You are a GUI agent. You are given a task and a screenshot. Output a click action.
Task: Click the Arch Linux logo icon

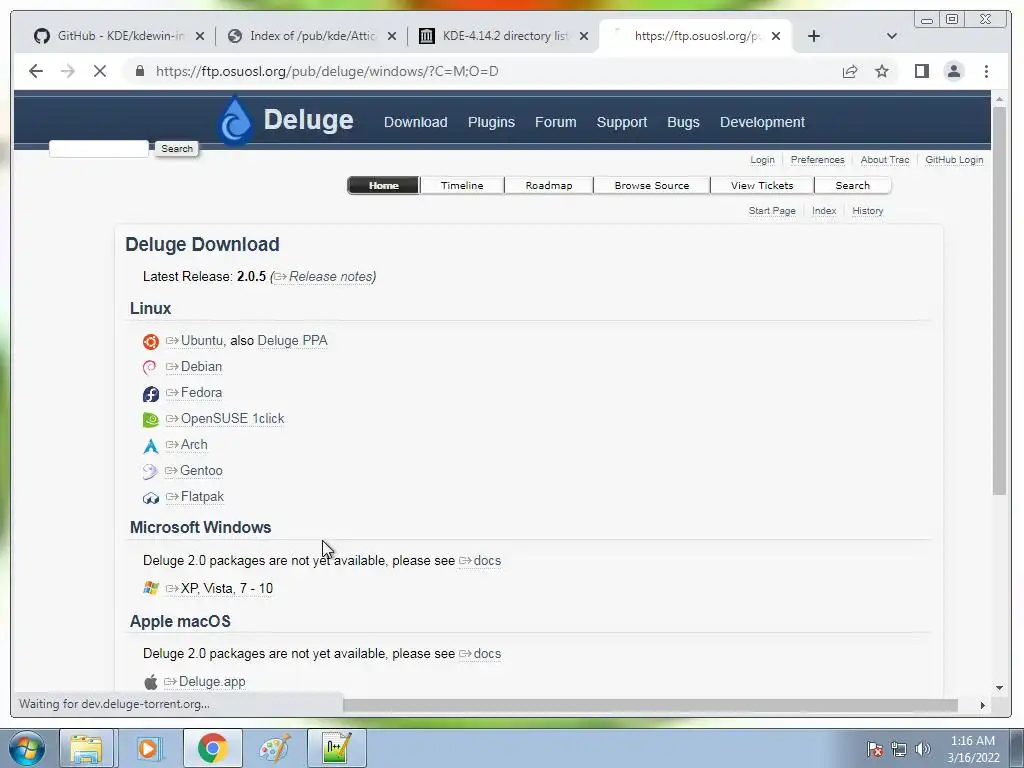pyautogui.click(x=151, y=446)
